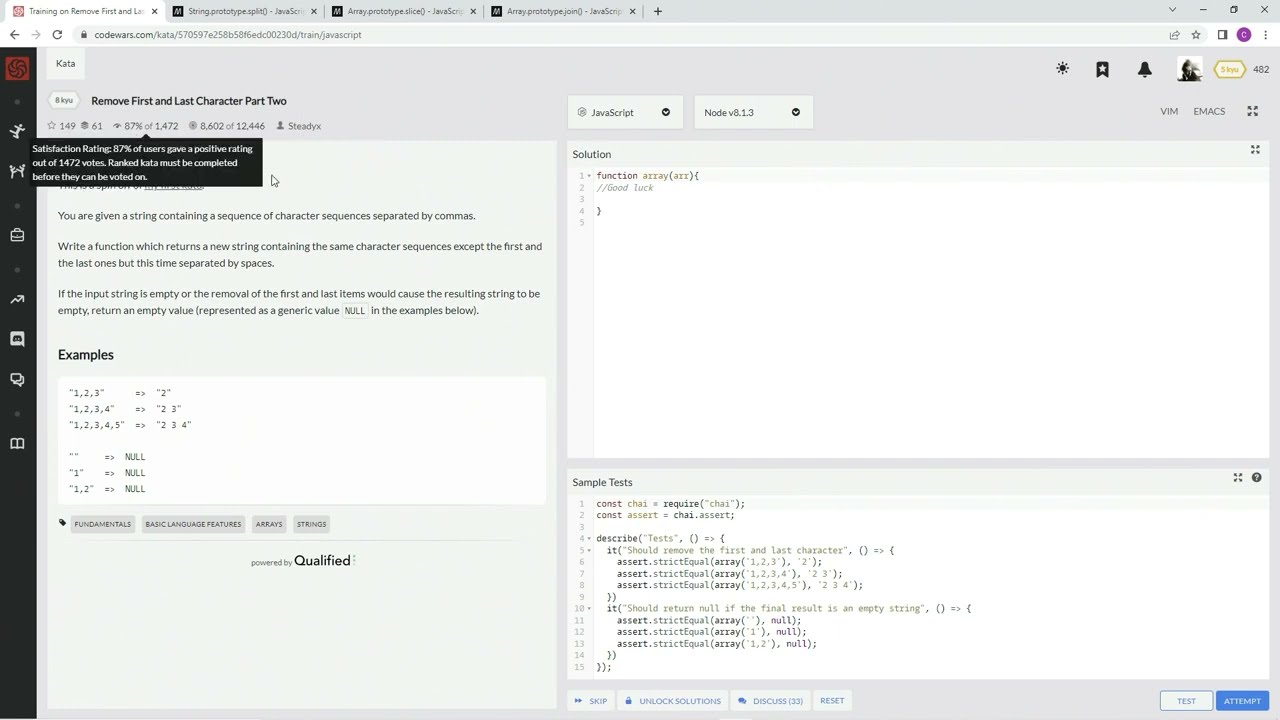
Task: Enable EMACS editor mode
Action: point(1209,111)
